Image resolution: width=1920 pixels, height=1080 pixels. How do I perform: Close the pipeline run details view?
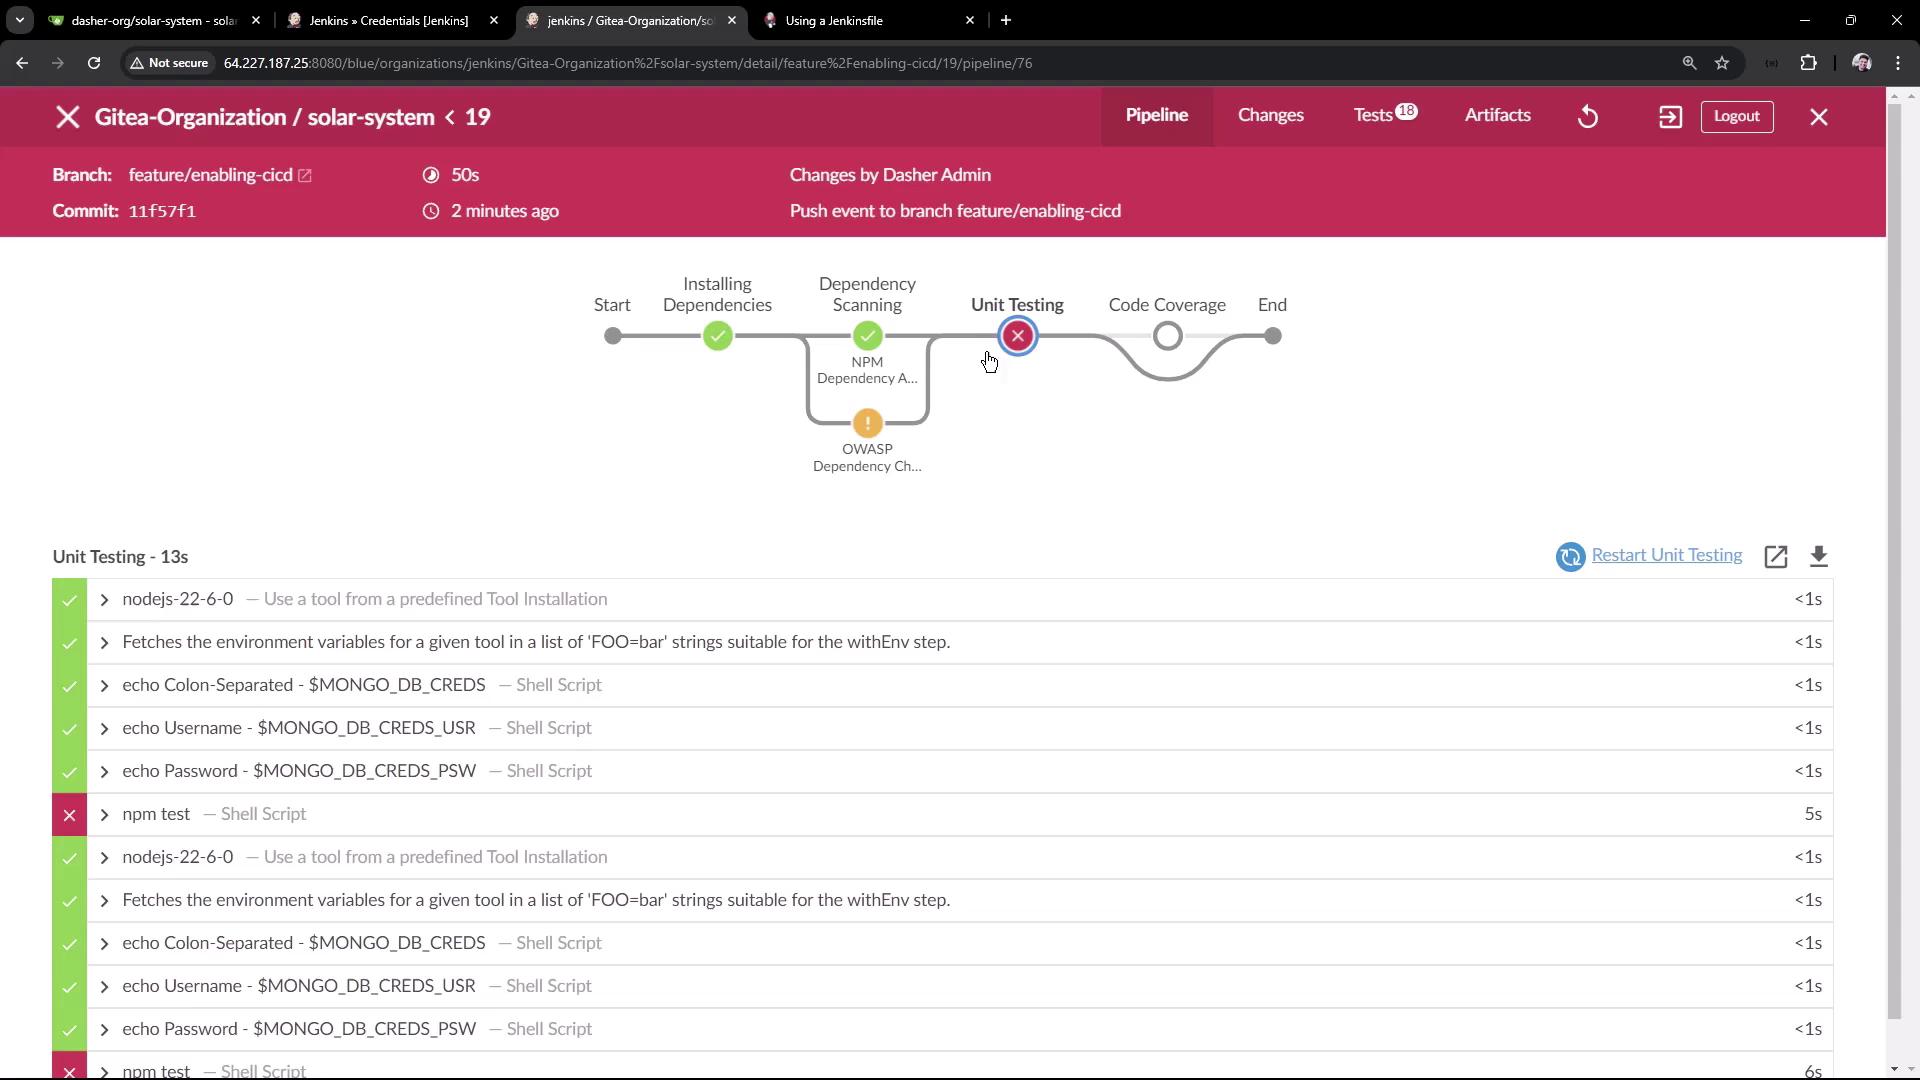(x=1819, y=117)
